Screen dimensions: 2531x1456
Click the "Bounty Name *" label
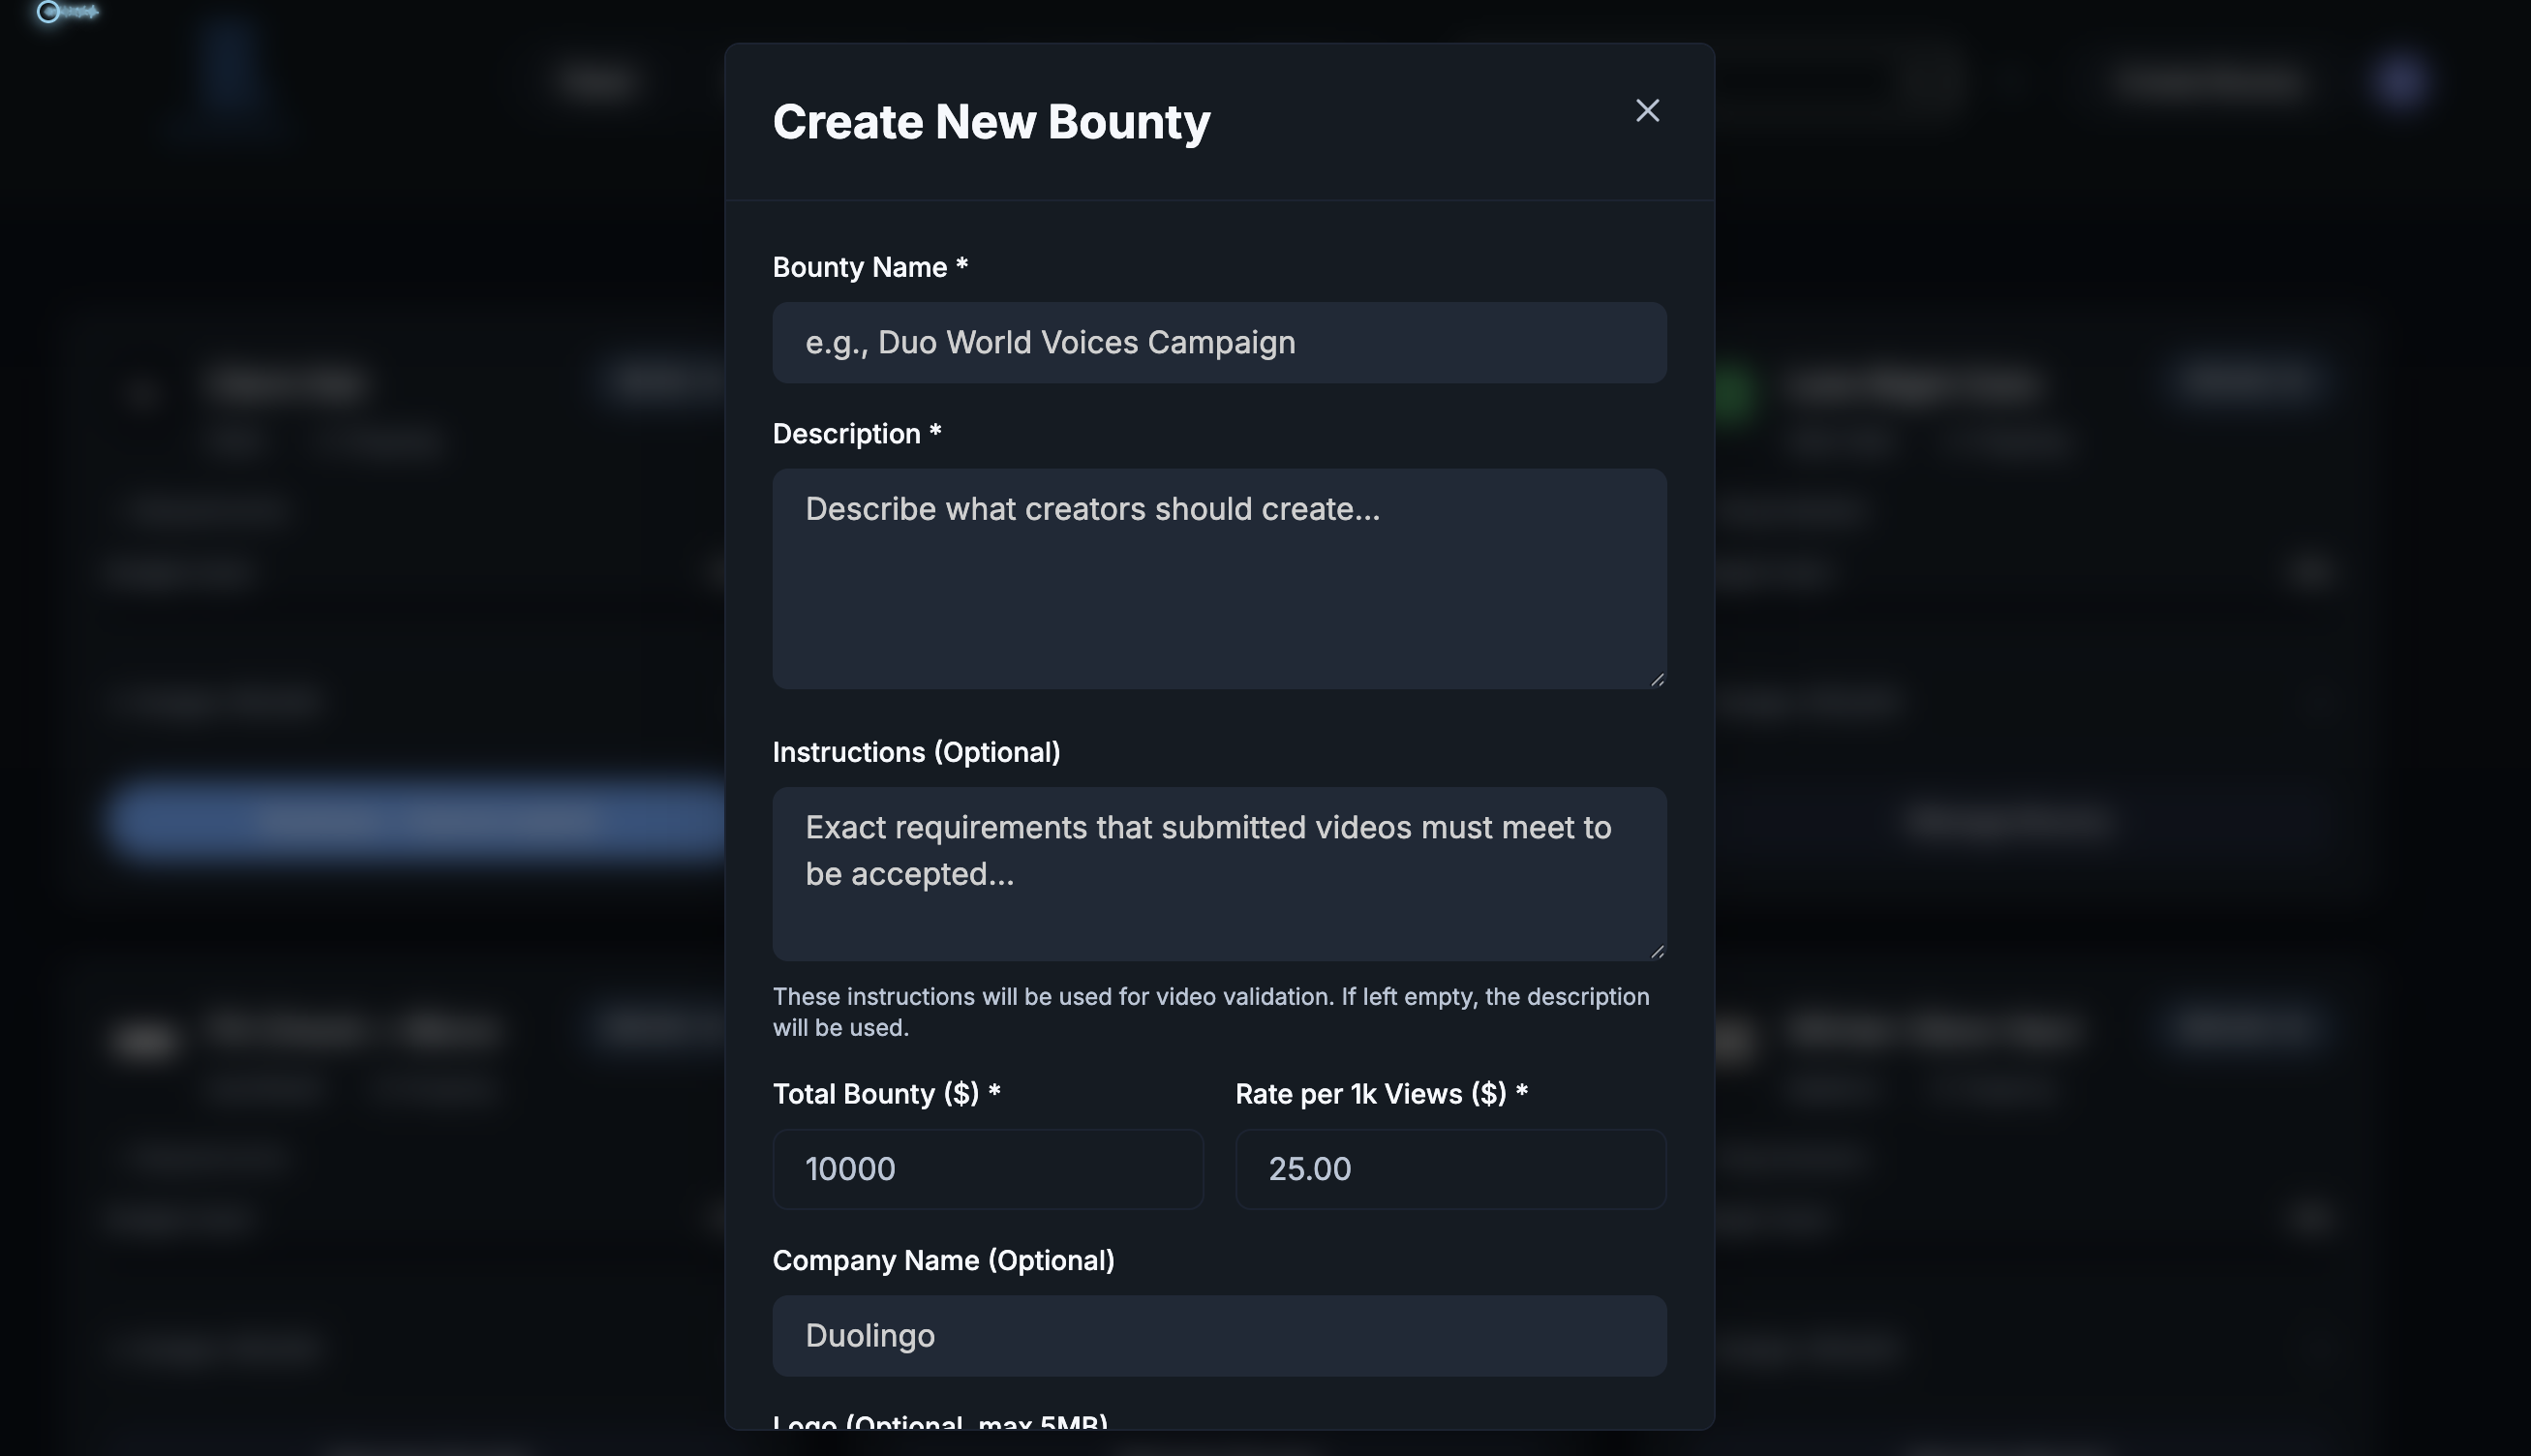(x=869, y=268)
